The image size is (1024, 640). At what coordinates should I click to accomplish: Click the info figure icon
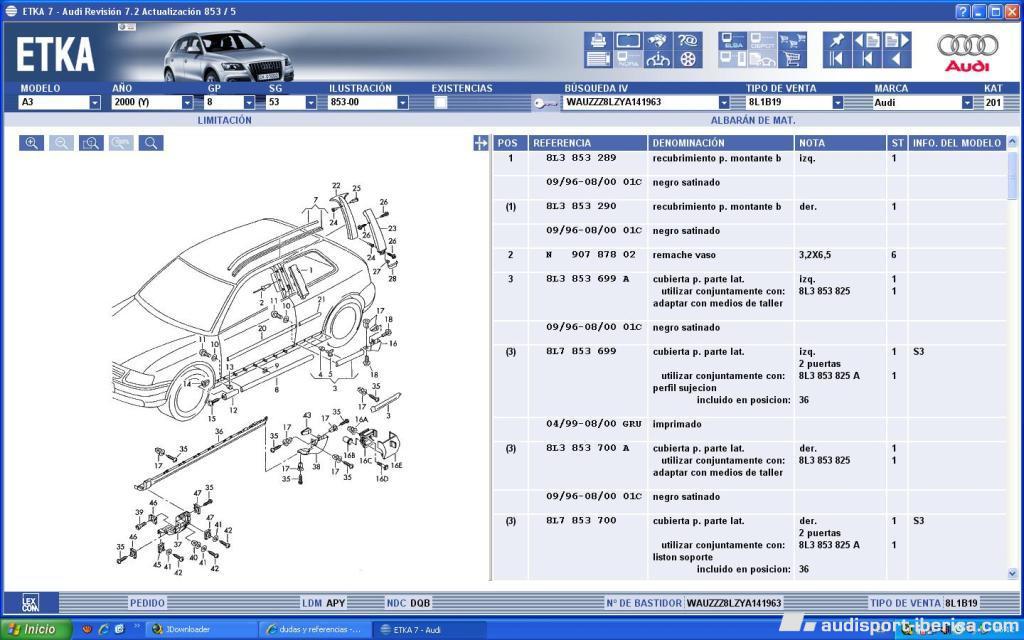tap(658, 59)
